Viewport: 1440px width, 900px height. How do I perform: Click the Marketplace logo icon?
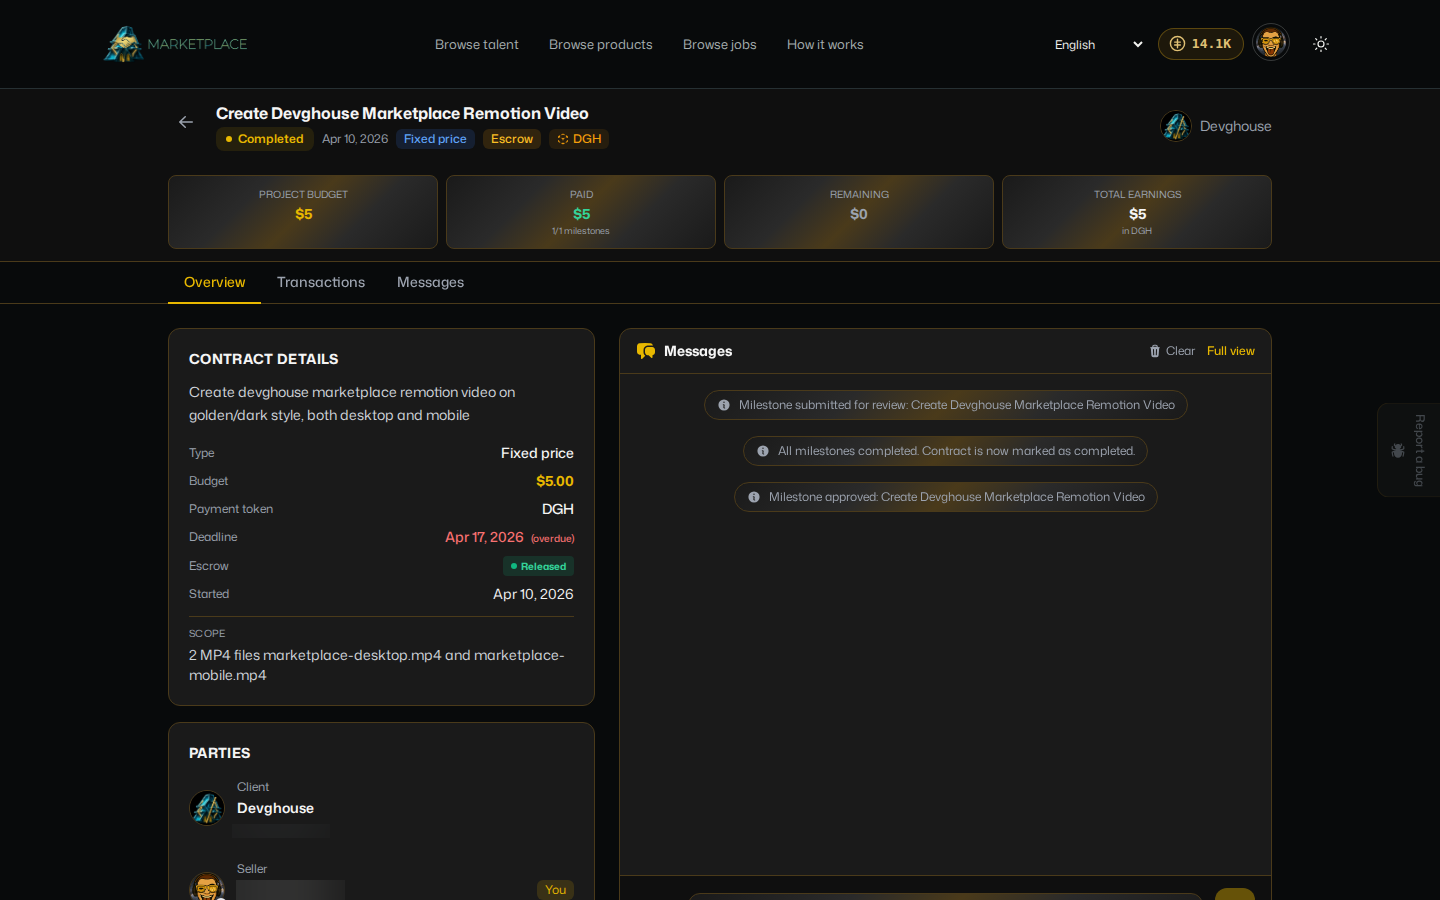(x=124, y=44)
